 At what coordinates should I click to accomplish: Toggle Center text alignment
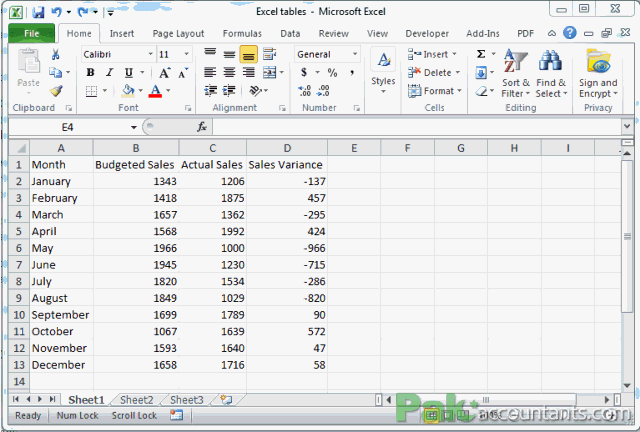click(229, 73)
